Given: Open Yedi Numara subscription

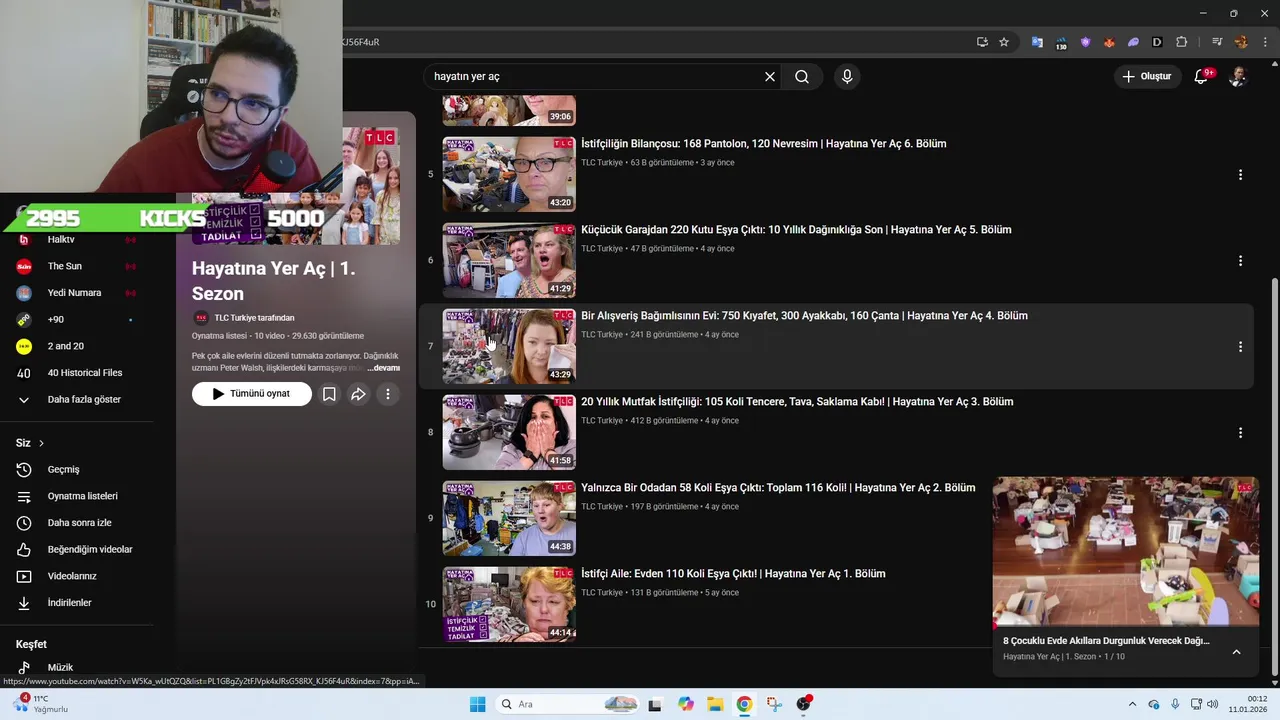Looking at the screenshot, I should [x=75, y=293].
